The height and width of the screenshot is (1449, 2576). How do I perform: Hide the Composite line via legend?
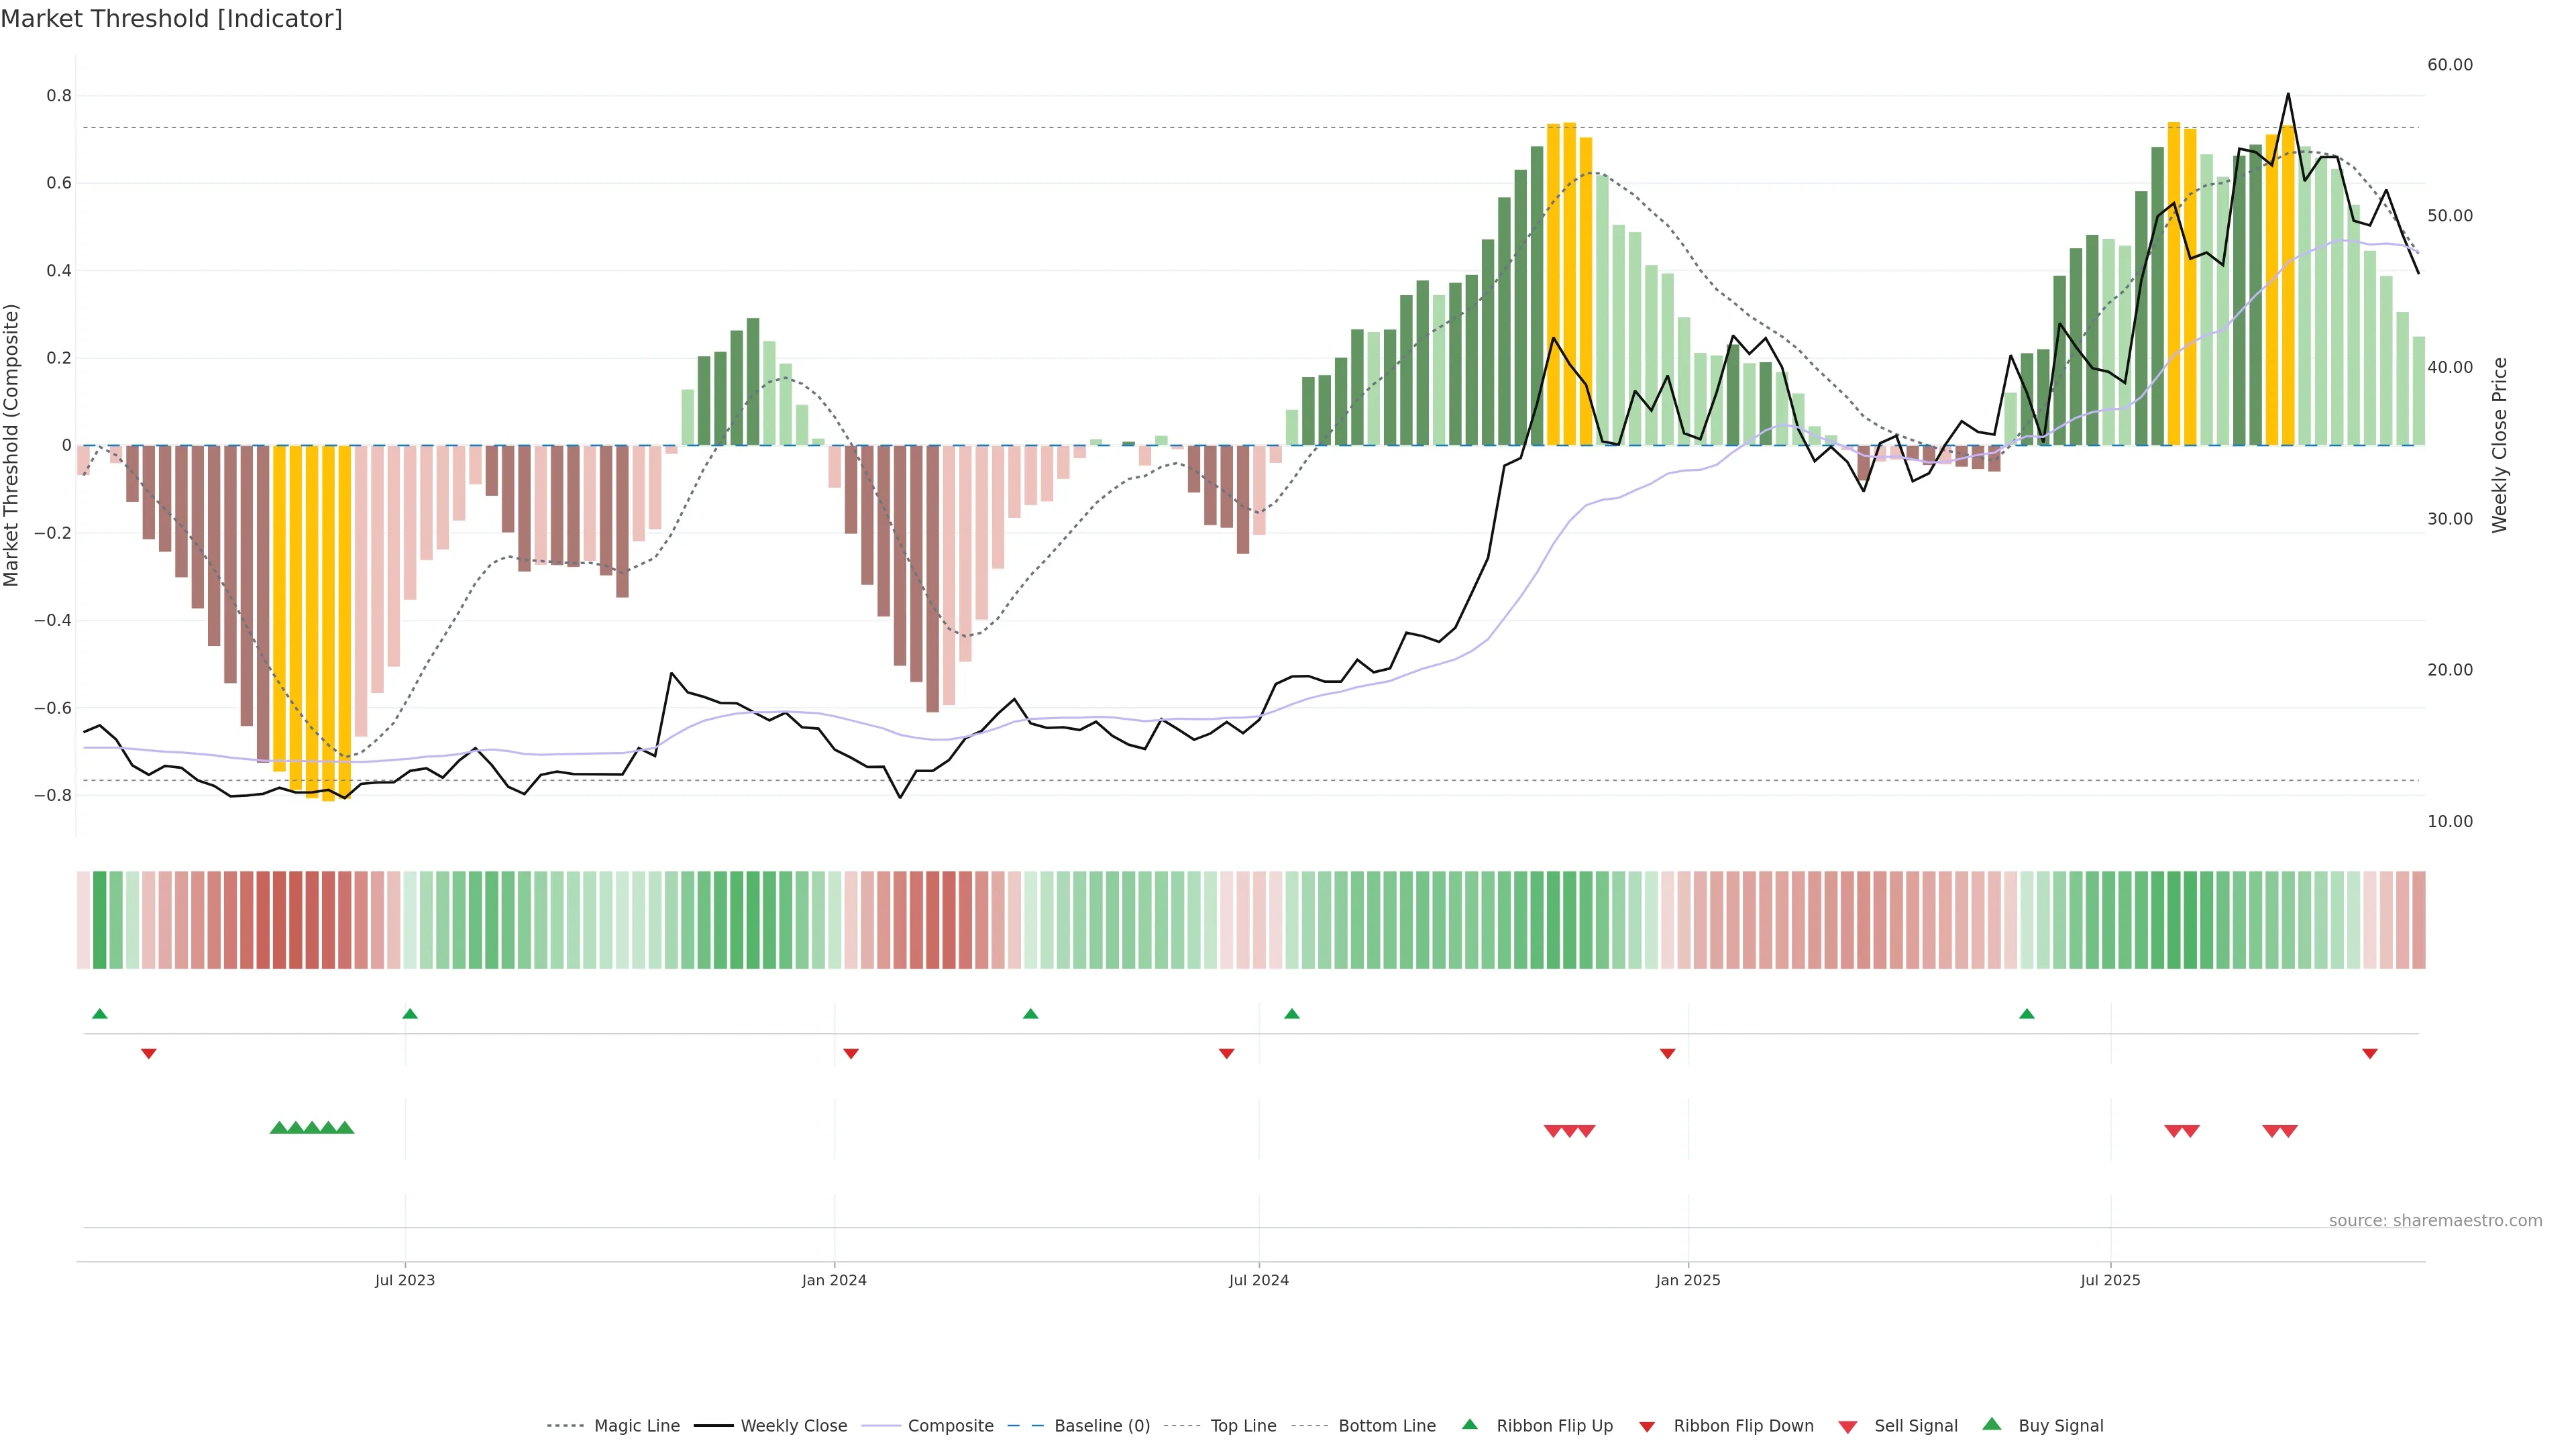950,1425
